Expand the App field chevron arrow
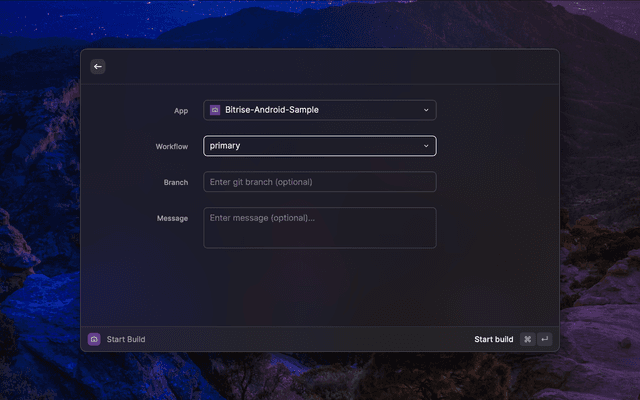This screenshot has width=640, height=400. (426, 110)
